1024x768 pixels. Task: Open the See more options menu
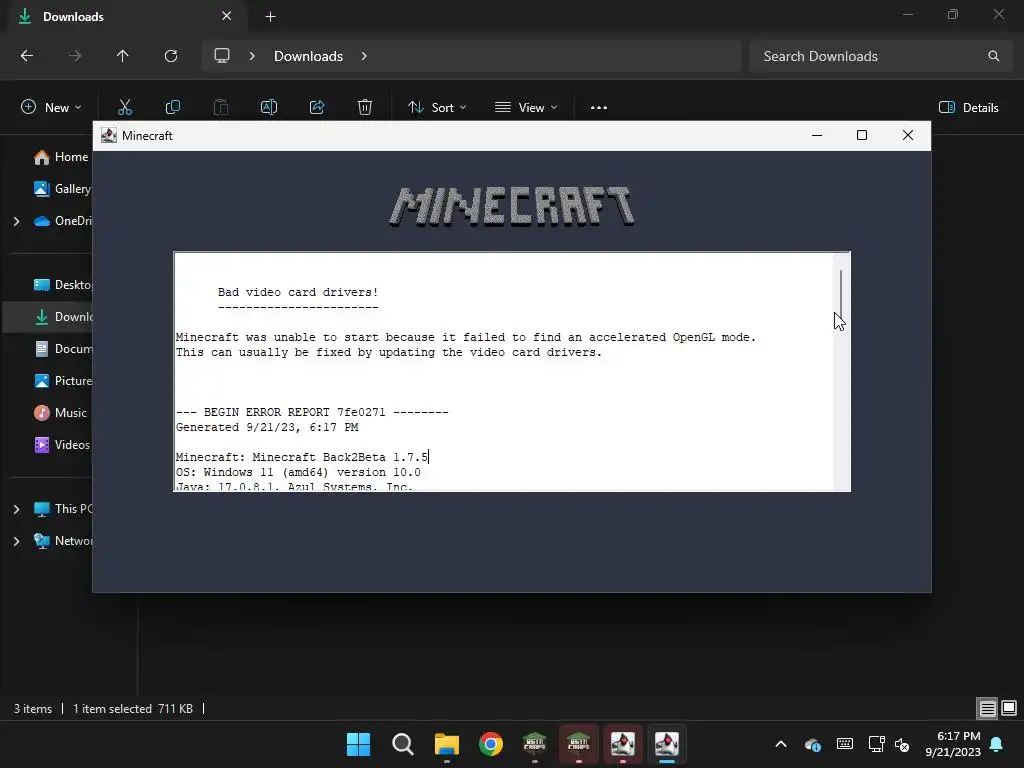click(x=599, y=108)
